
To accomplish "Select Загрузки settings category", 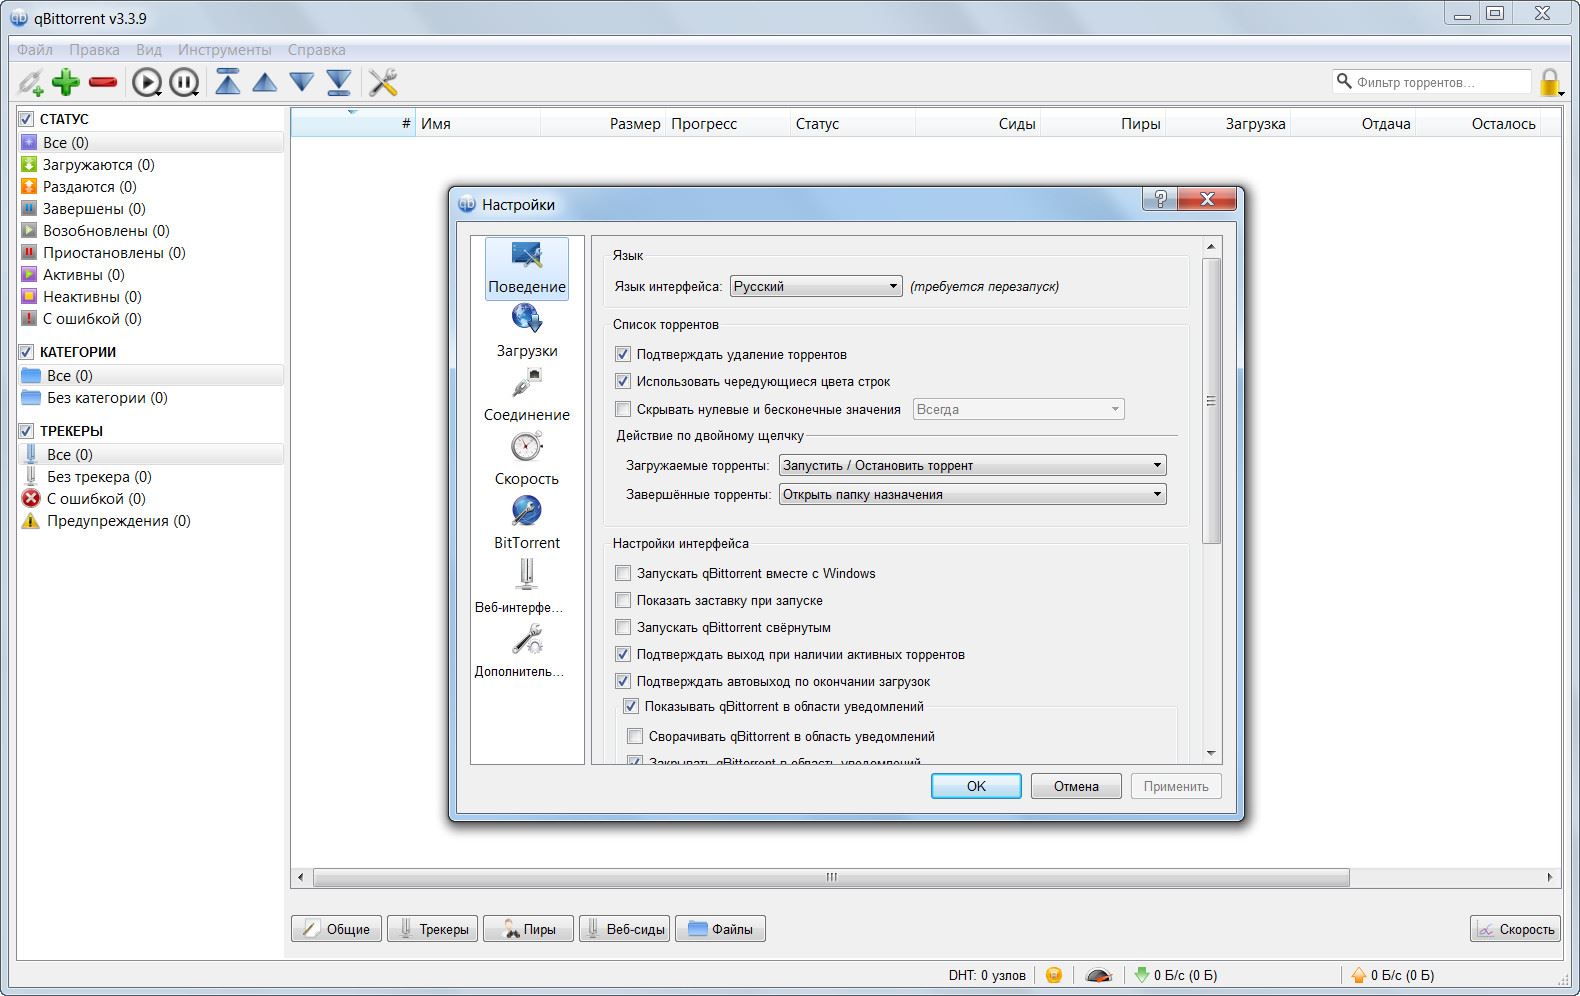I will point(527,332).
